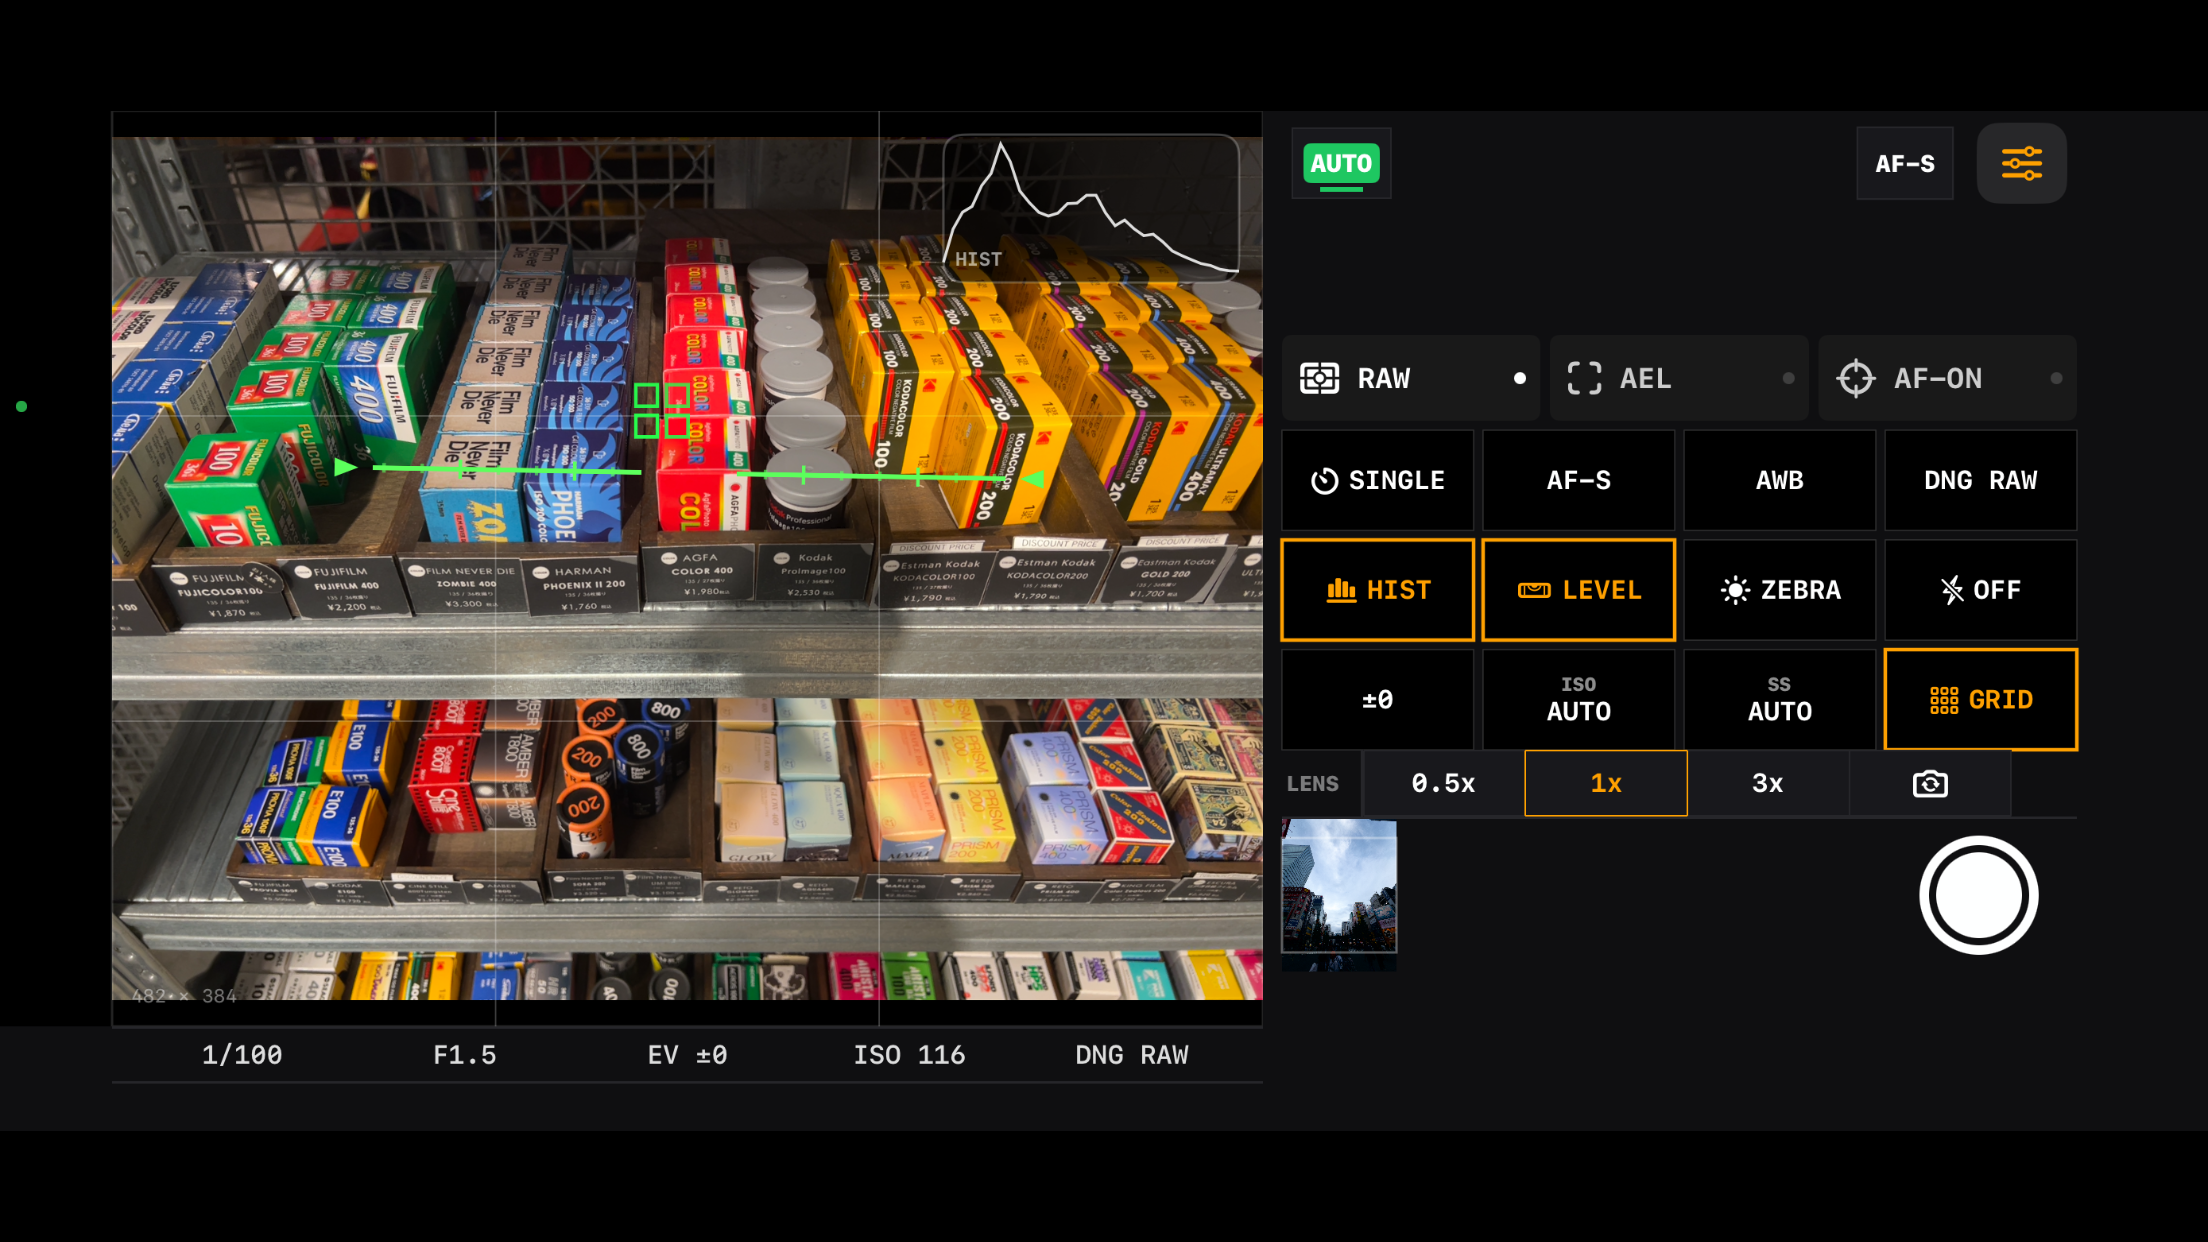Screen dimensions: 2208x1242
Task: Click the grid dots icon in GRID
Action: (x=1944, y=700)
